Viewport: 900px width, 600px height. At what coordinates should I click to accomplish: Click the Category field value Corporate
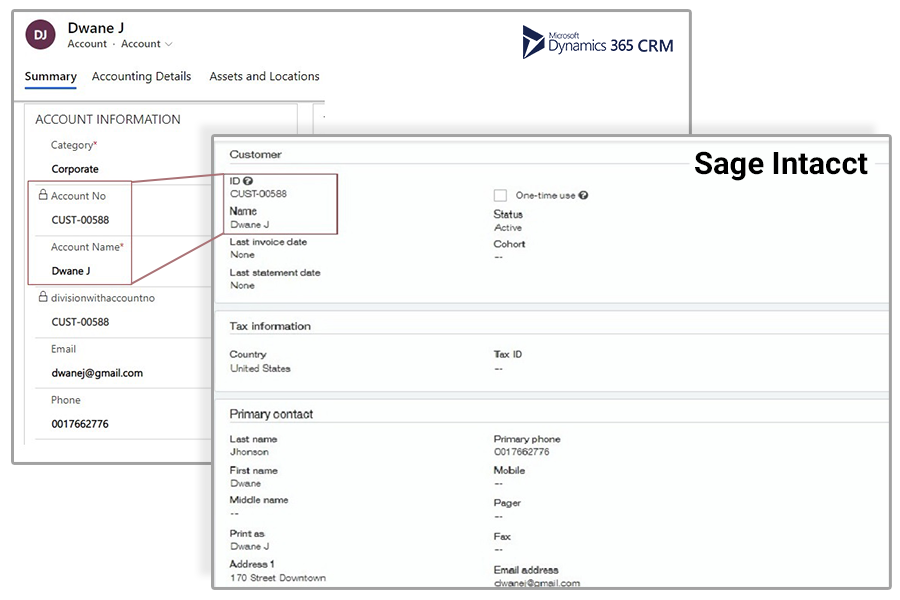75,169
